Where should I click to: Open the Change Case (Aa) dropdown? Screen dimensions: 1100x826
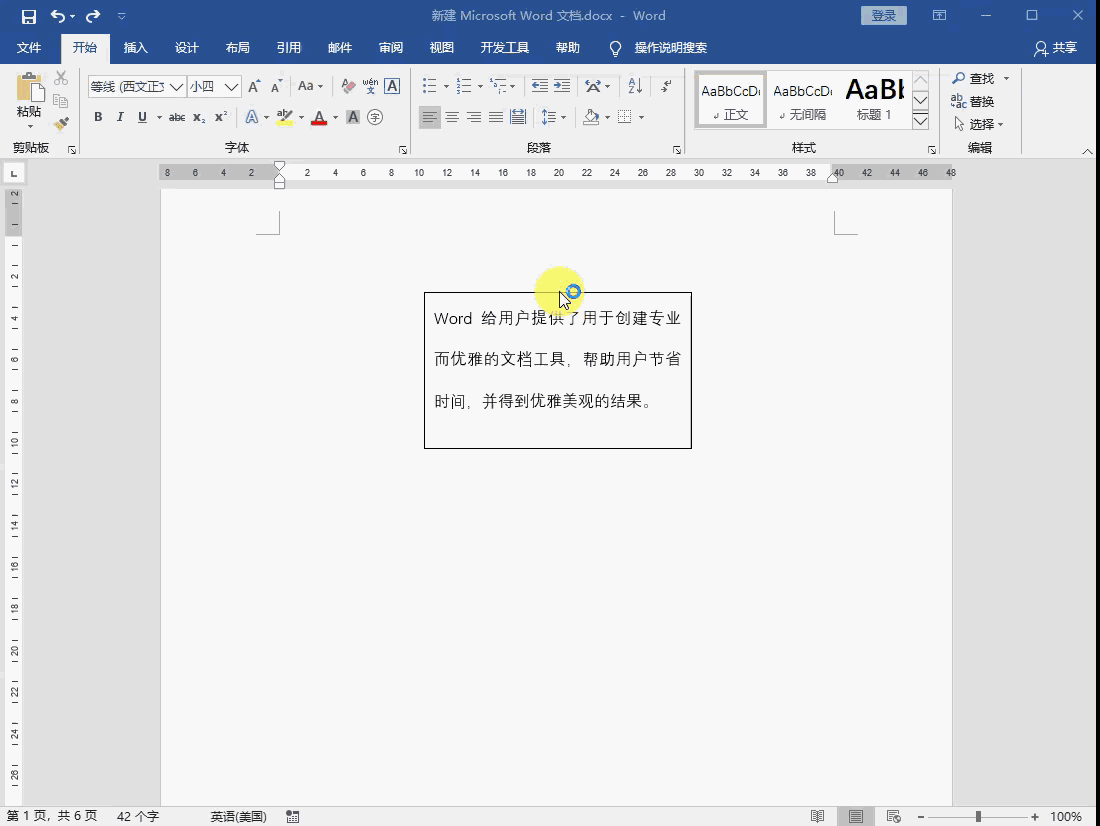coord(310,86)
